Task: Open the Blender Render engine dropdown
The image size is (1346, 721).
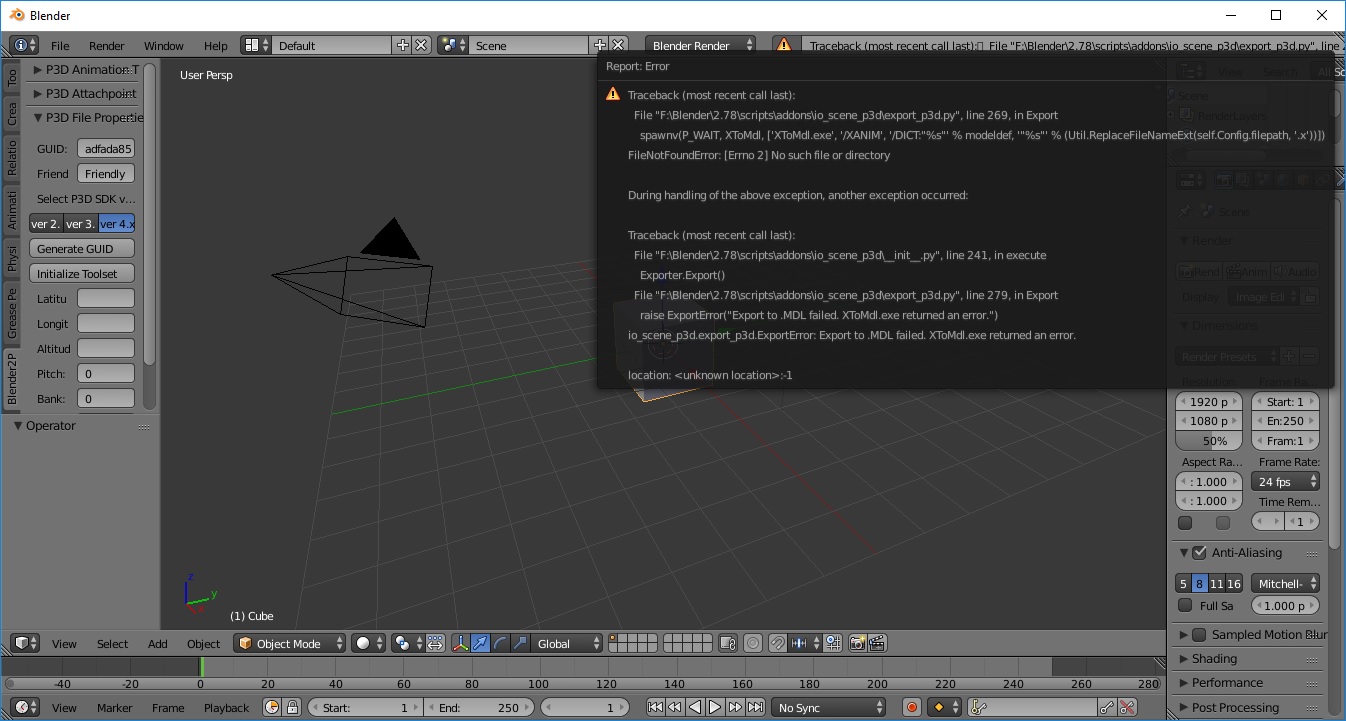Action: pyautogui.click(x=700, y=44)
